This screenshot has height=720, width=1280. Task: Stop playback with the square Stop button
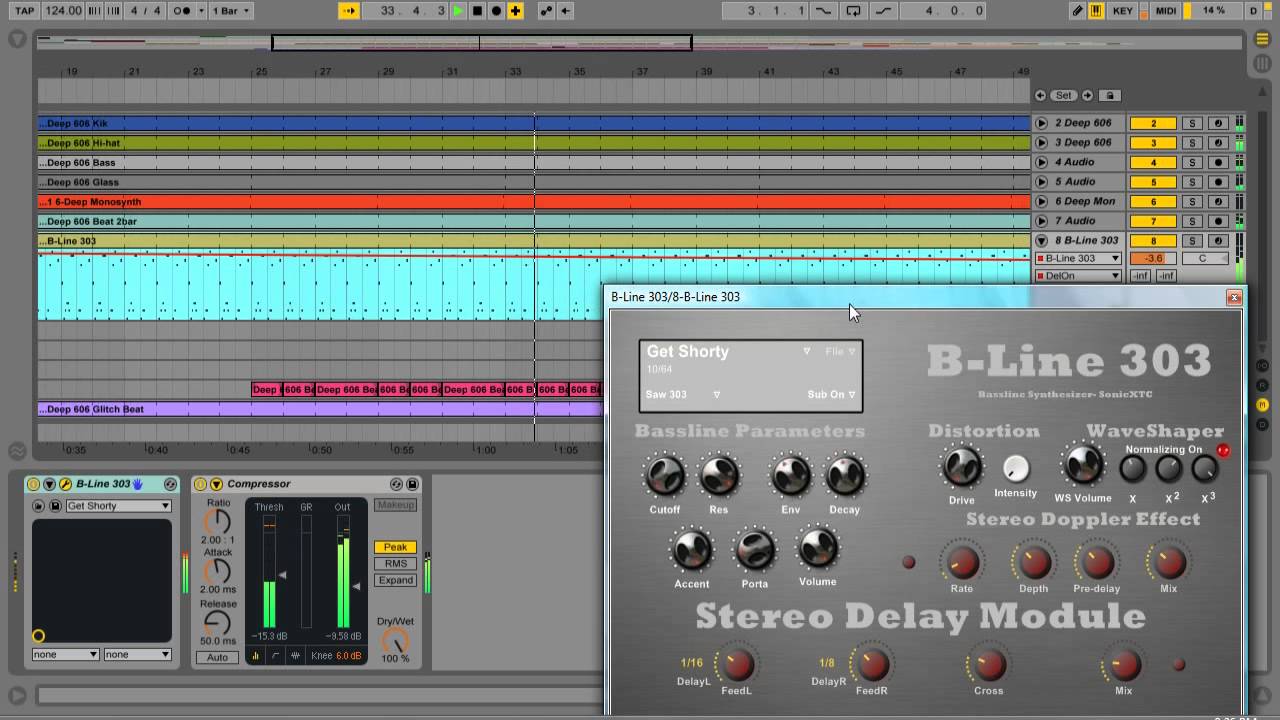[477, 11]
